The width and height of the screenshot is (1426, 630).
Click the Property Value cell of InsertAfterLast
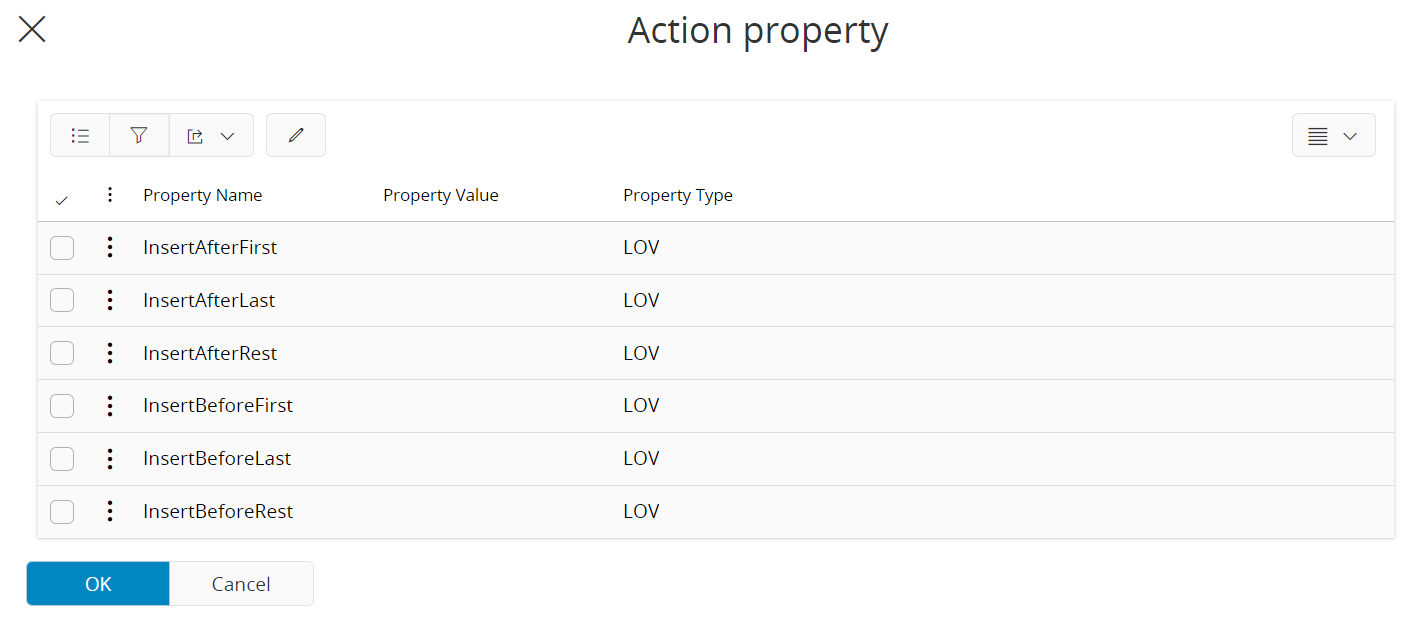coord(495,301)
